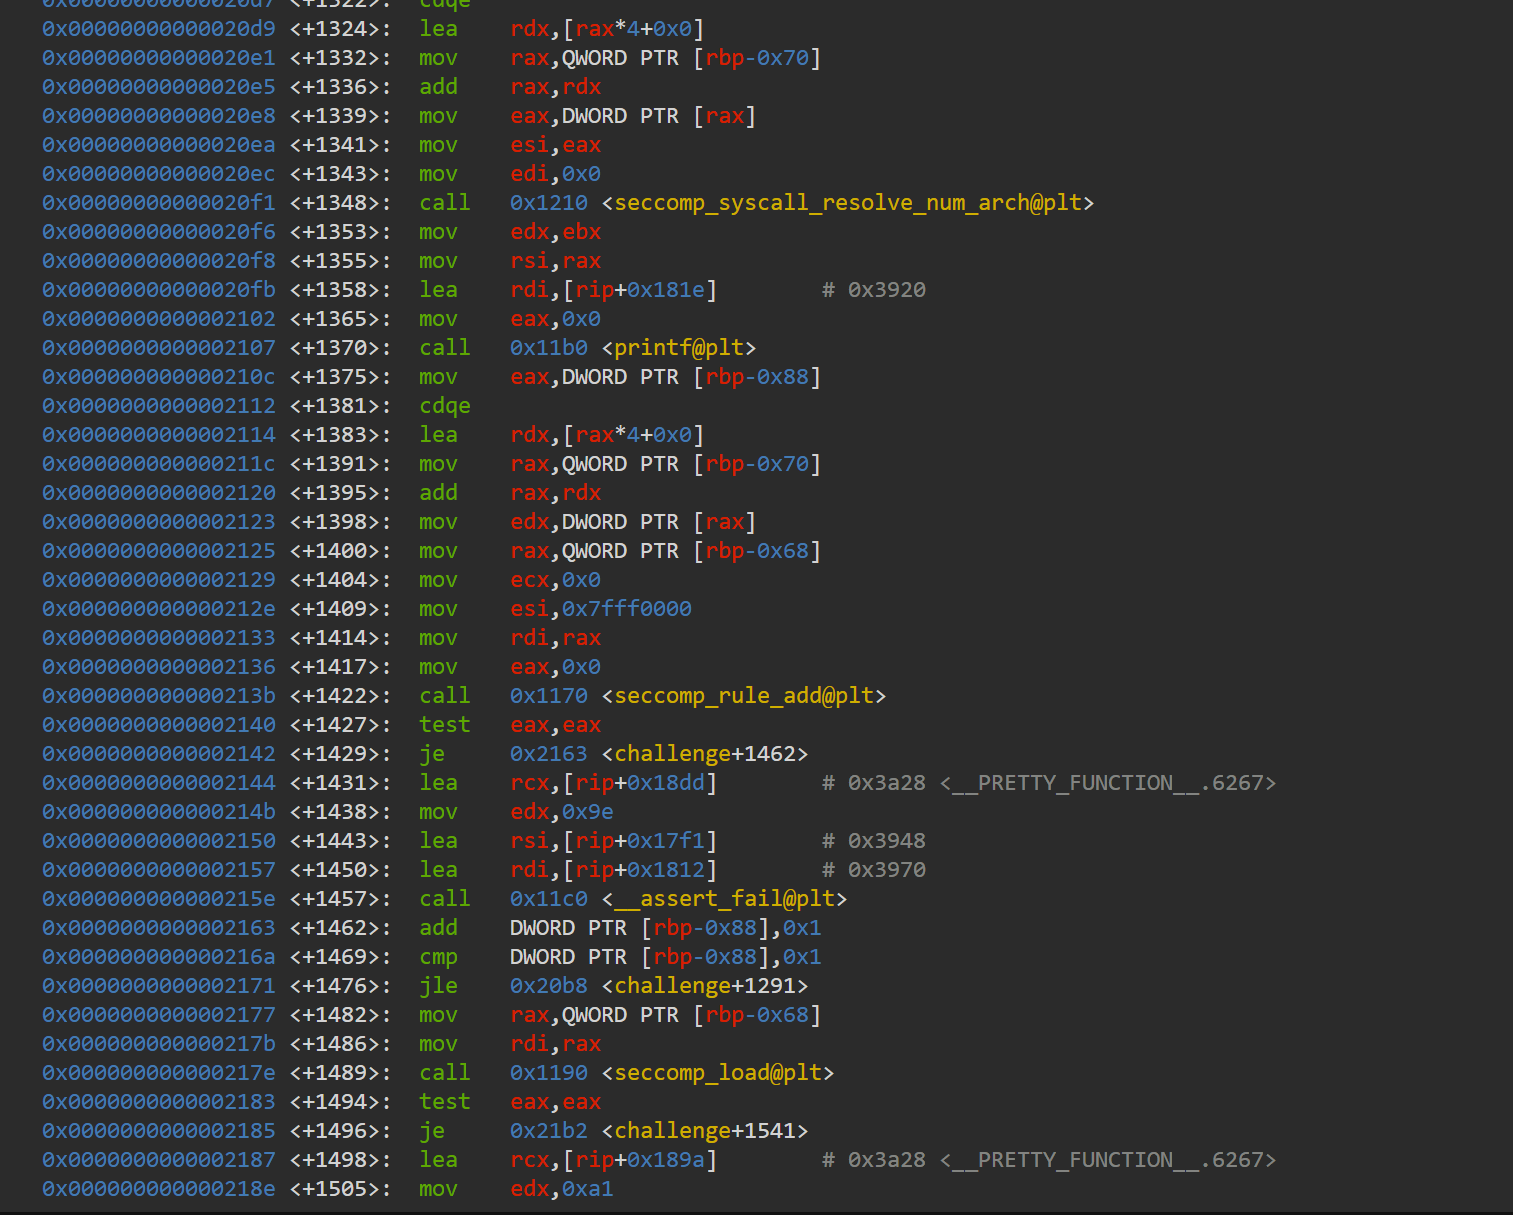Click the cdqe mnemonic at +1381
The width and height of the screenshot is (1513, 1215).
(x=445, y=406)
